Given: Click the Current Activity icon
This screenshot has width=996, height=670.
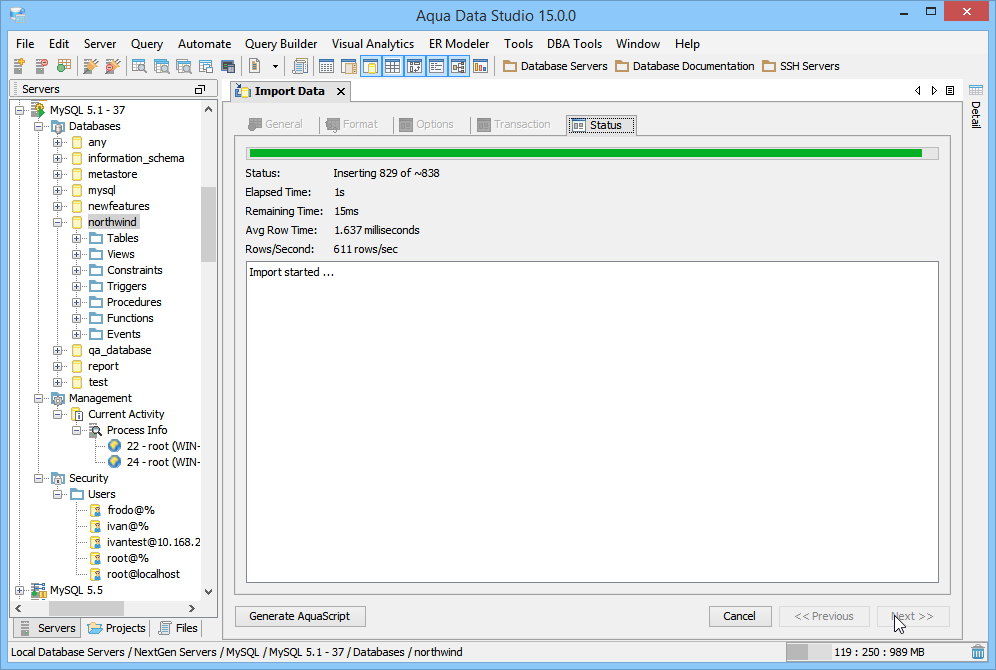Looking at the screenshot, I should tap(77, 415).
